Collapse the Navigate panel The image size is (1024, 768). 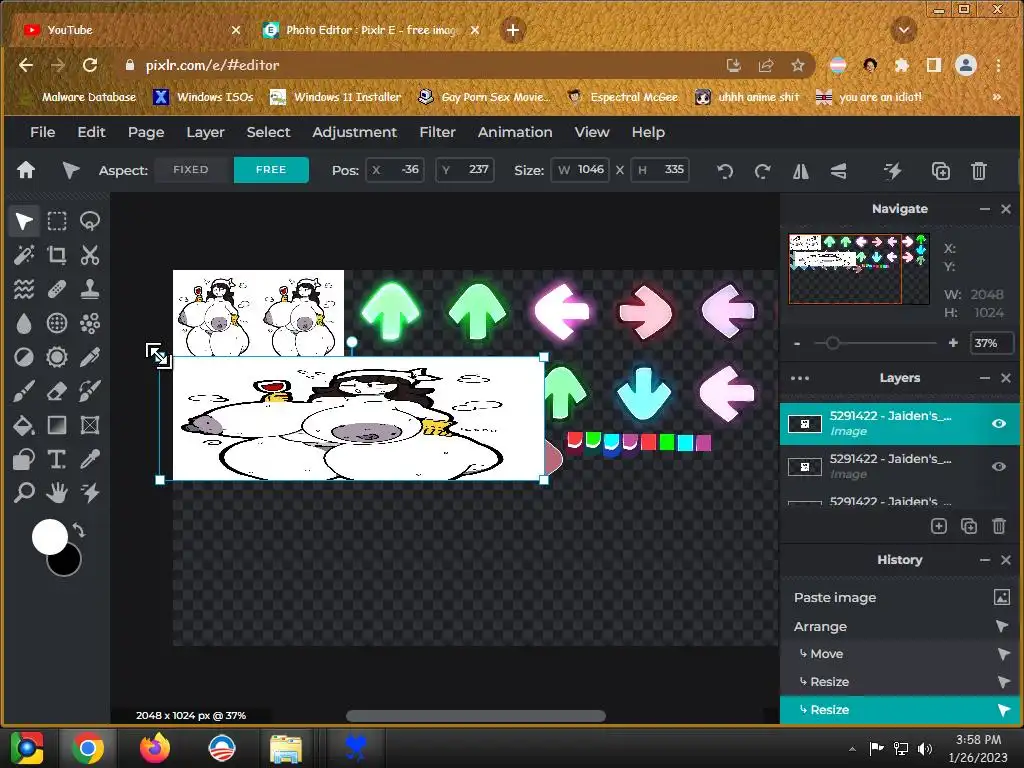pos(984,209)
